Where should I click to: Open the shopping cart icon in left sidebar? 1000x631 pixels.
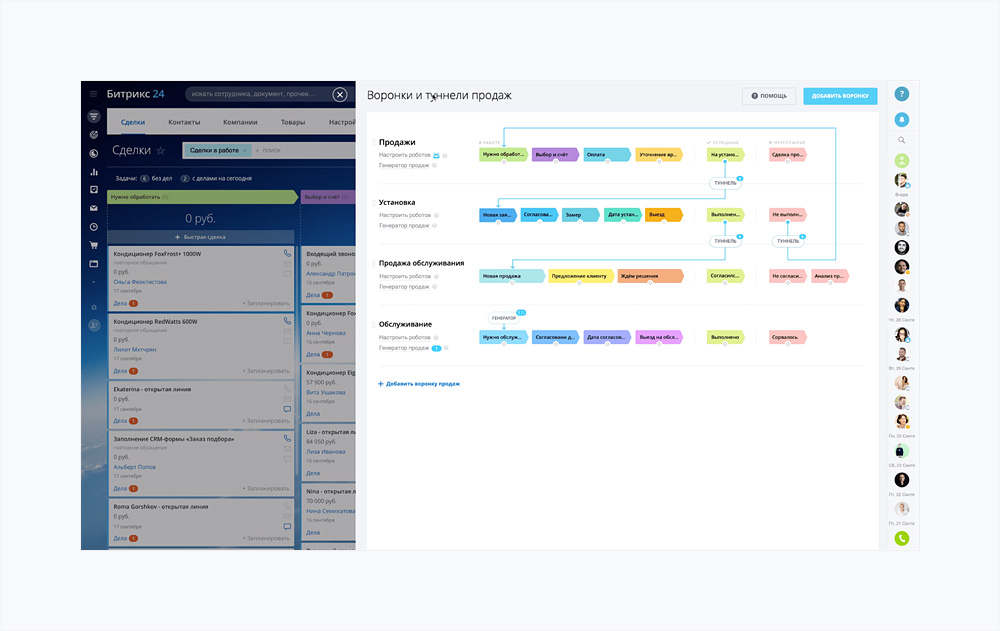pos(94,245)
